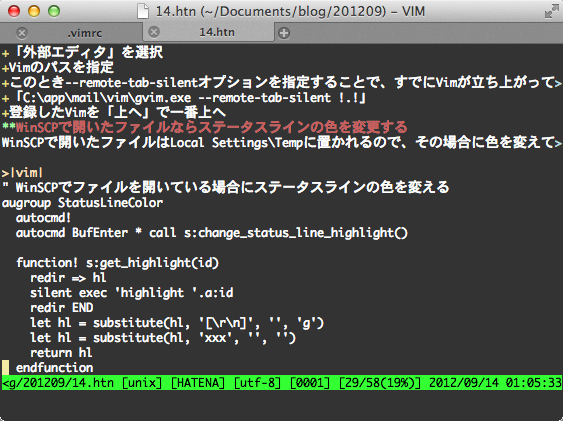Click '<g/201209/14.htn' in status line

pyautogui.click(x=58, y=383)
